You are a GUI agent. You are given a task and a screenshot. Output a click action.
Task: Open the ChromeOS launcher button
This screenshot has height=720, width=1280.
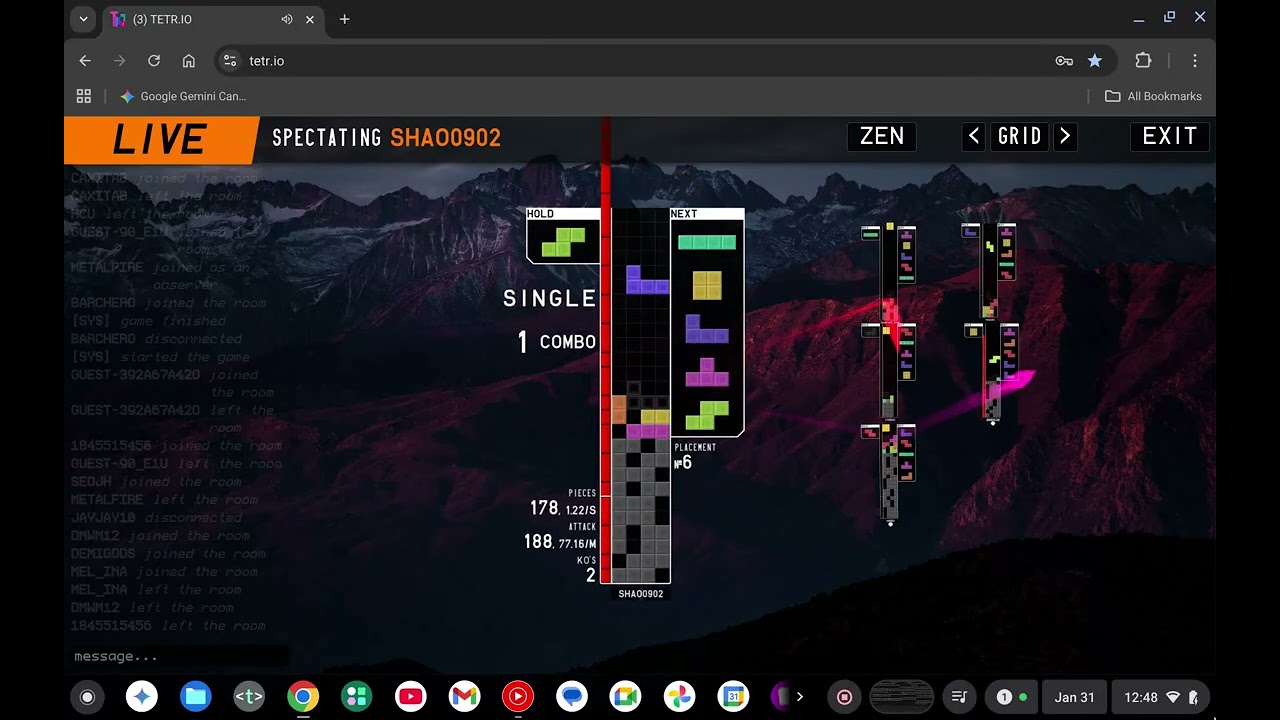(87, 697)
